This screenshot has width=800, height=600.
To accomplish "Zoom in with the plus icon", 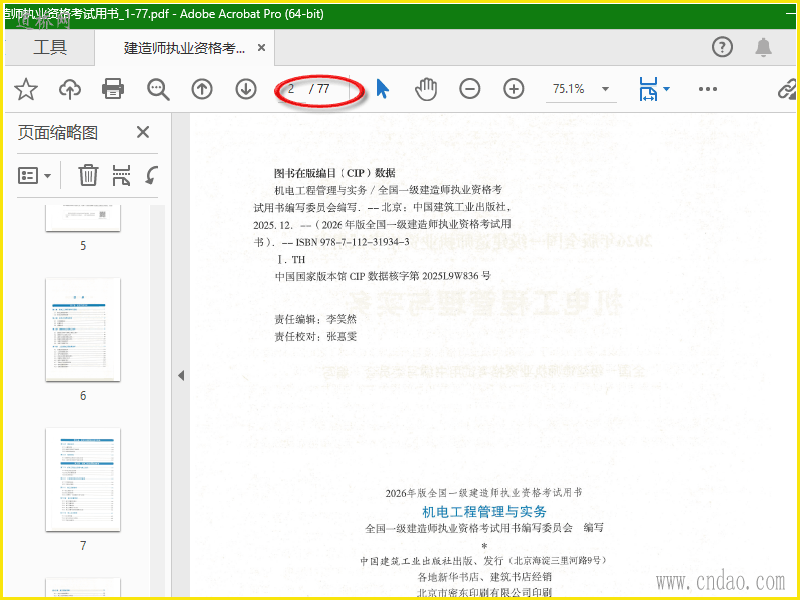I will click(x=513, y=89).
